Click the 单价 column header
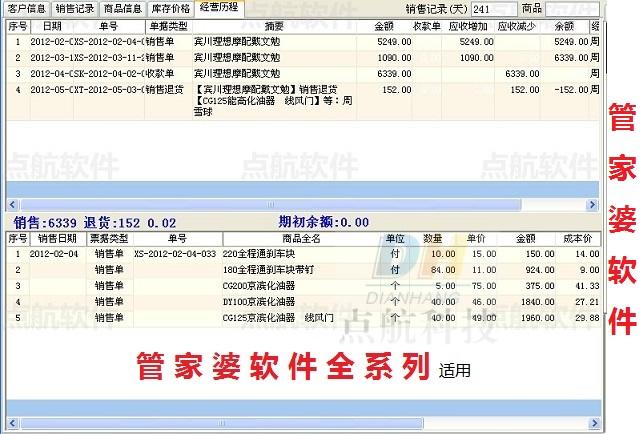 [x=476, y=239]
